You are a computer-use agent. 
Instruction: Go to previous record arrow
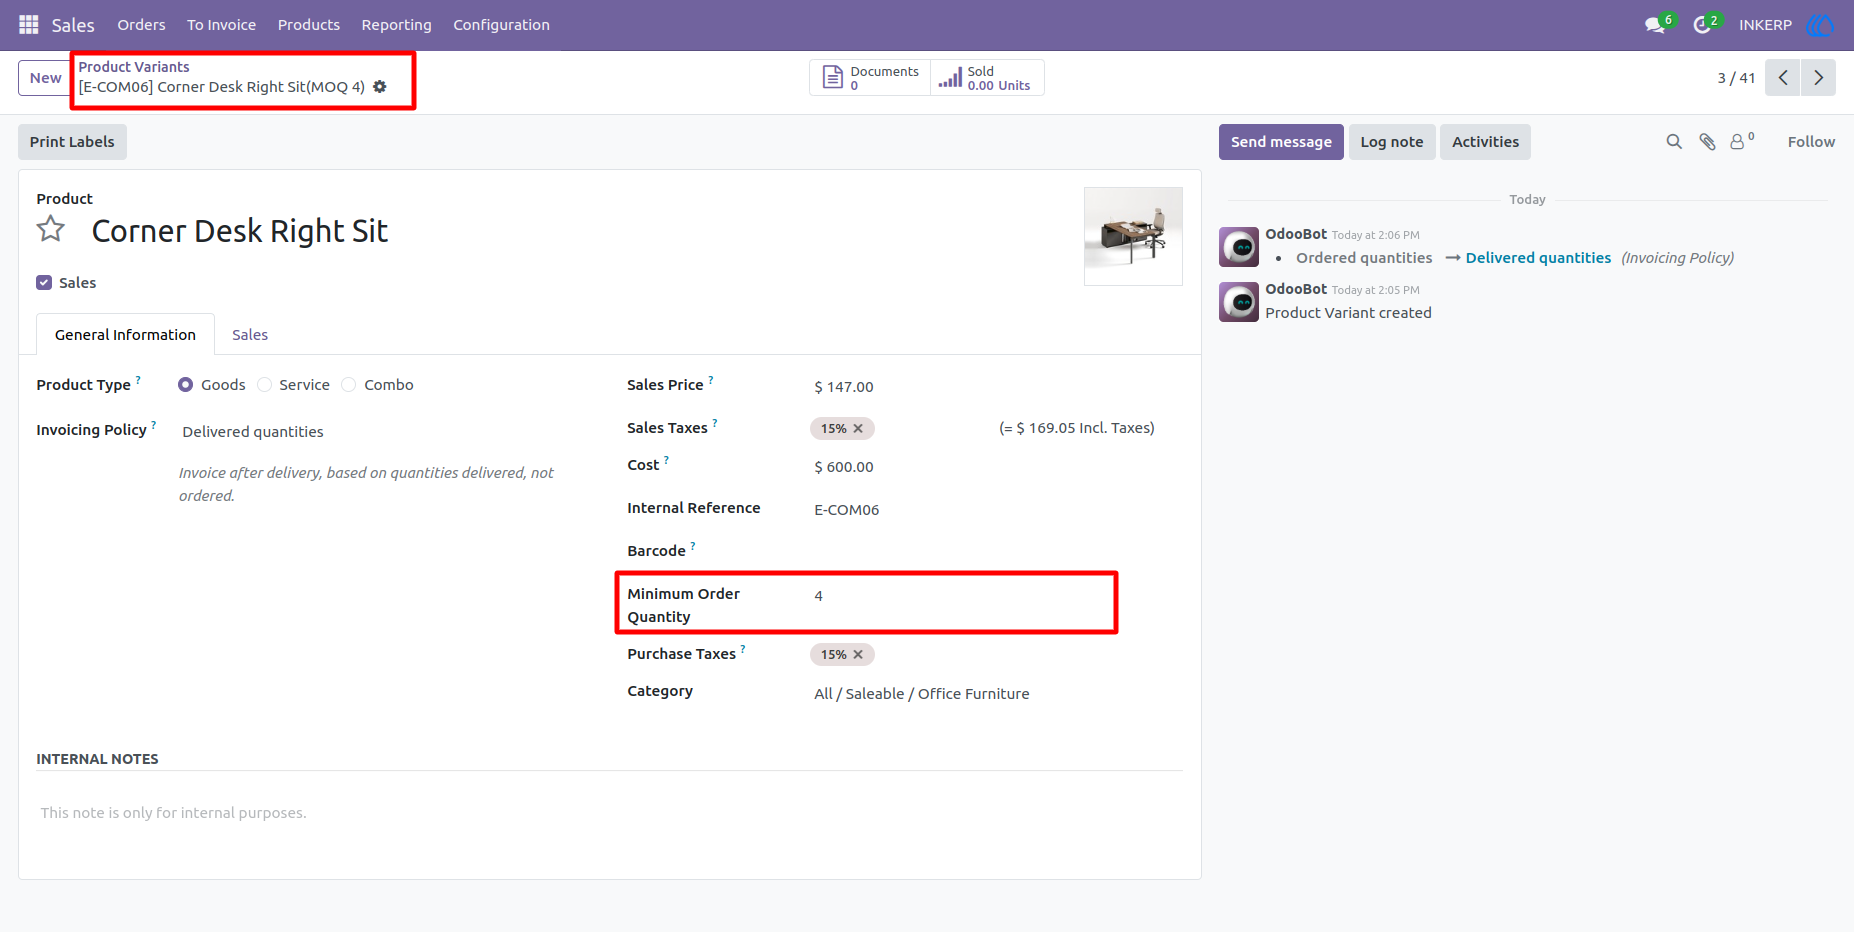click(x=1783, y=78)
